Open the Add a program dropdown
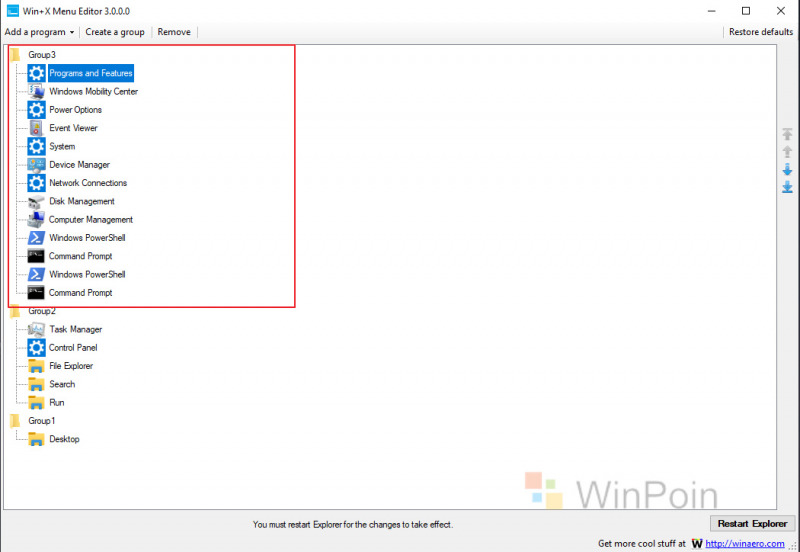The height and width of the screenshot is (552, 800). 39,32
